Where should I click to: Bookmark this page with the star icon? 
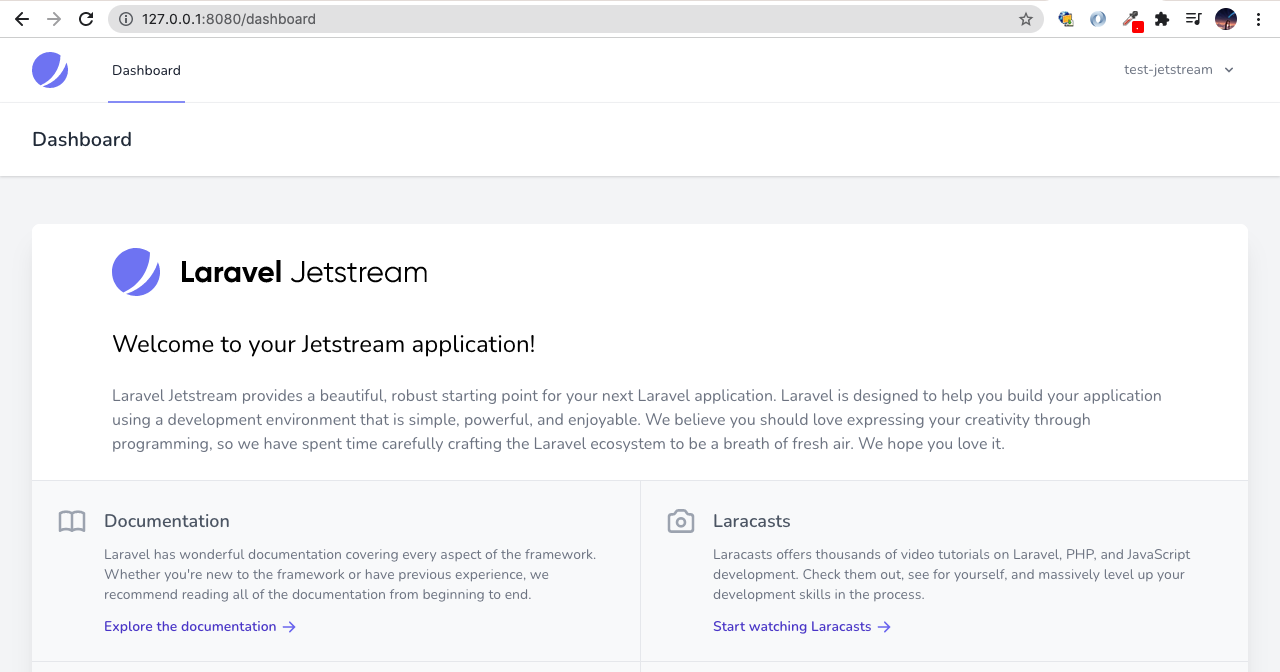pos(1026,19)
